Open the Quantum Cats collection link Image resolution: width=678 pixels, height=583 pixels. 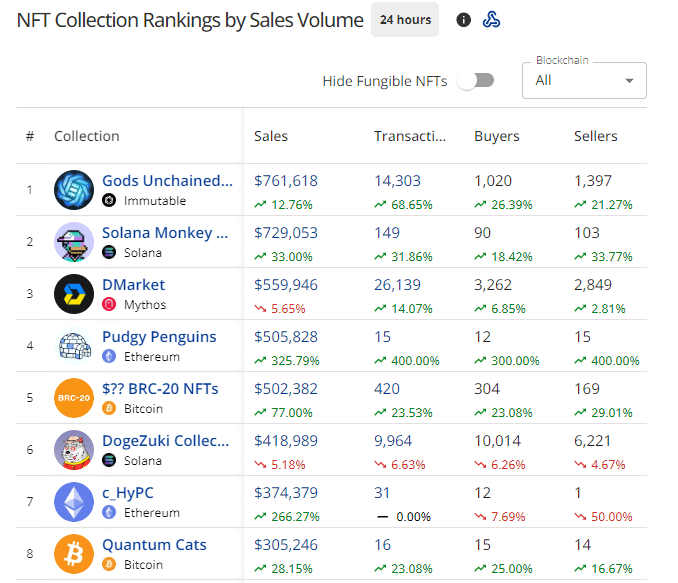(154, 545)
